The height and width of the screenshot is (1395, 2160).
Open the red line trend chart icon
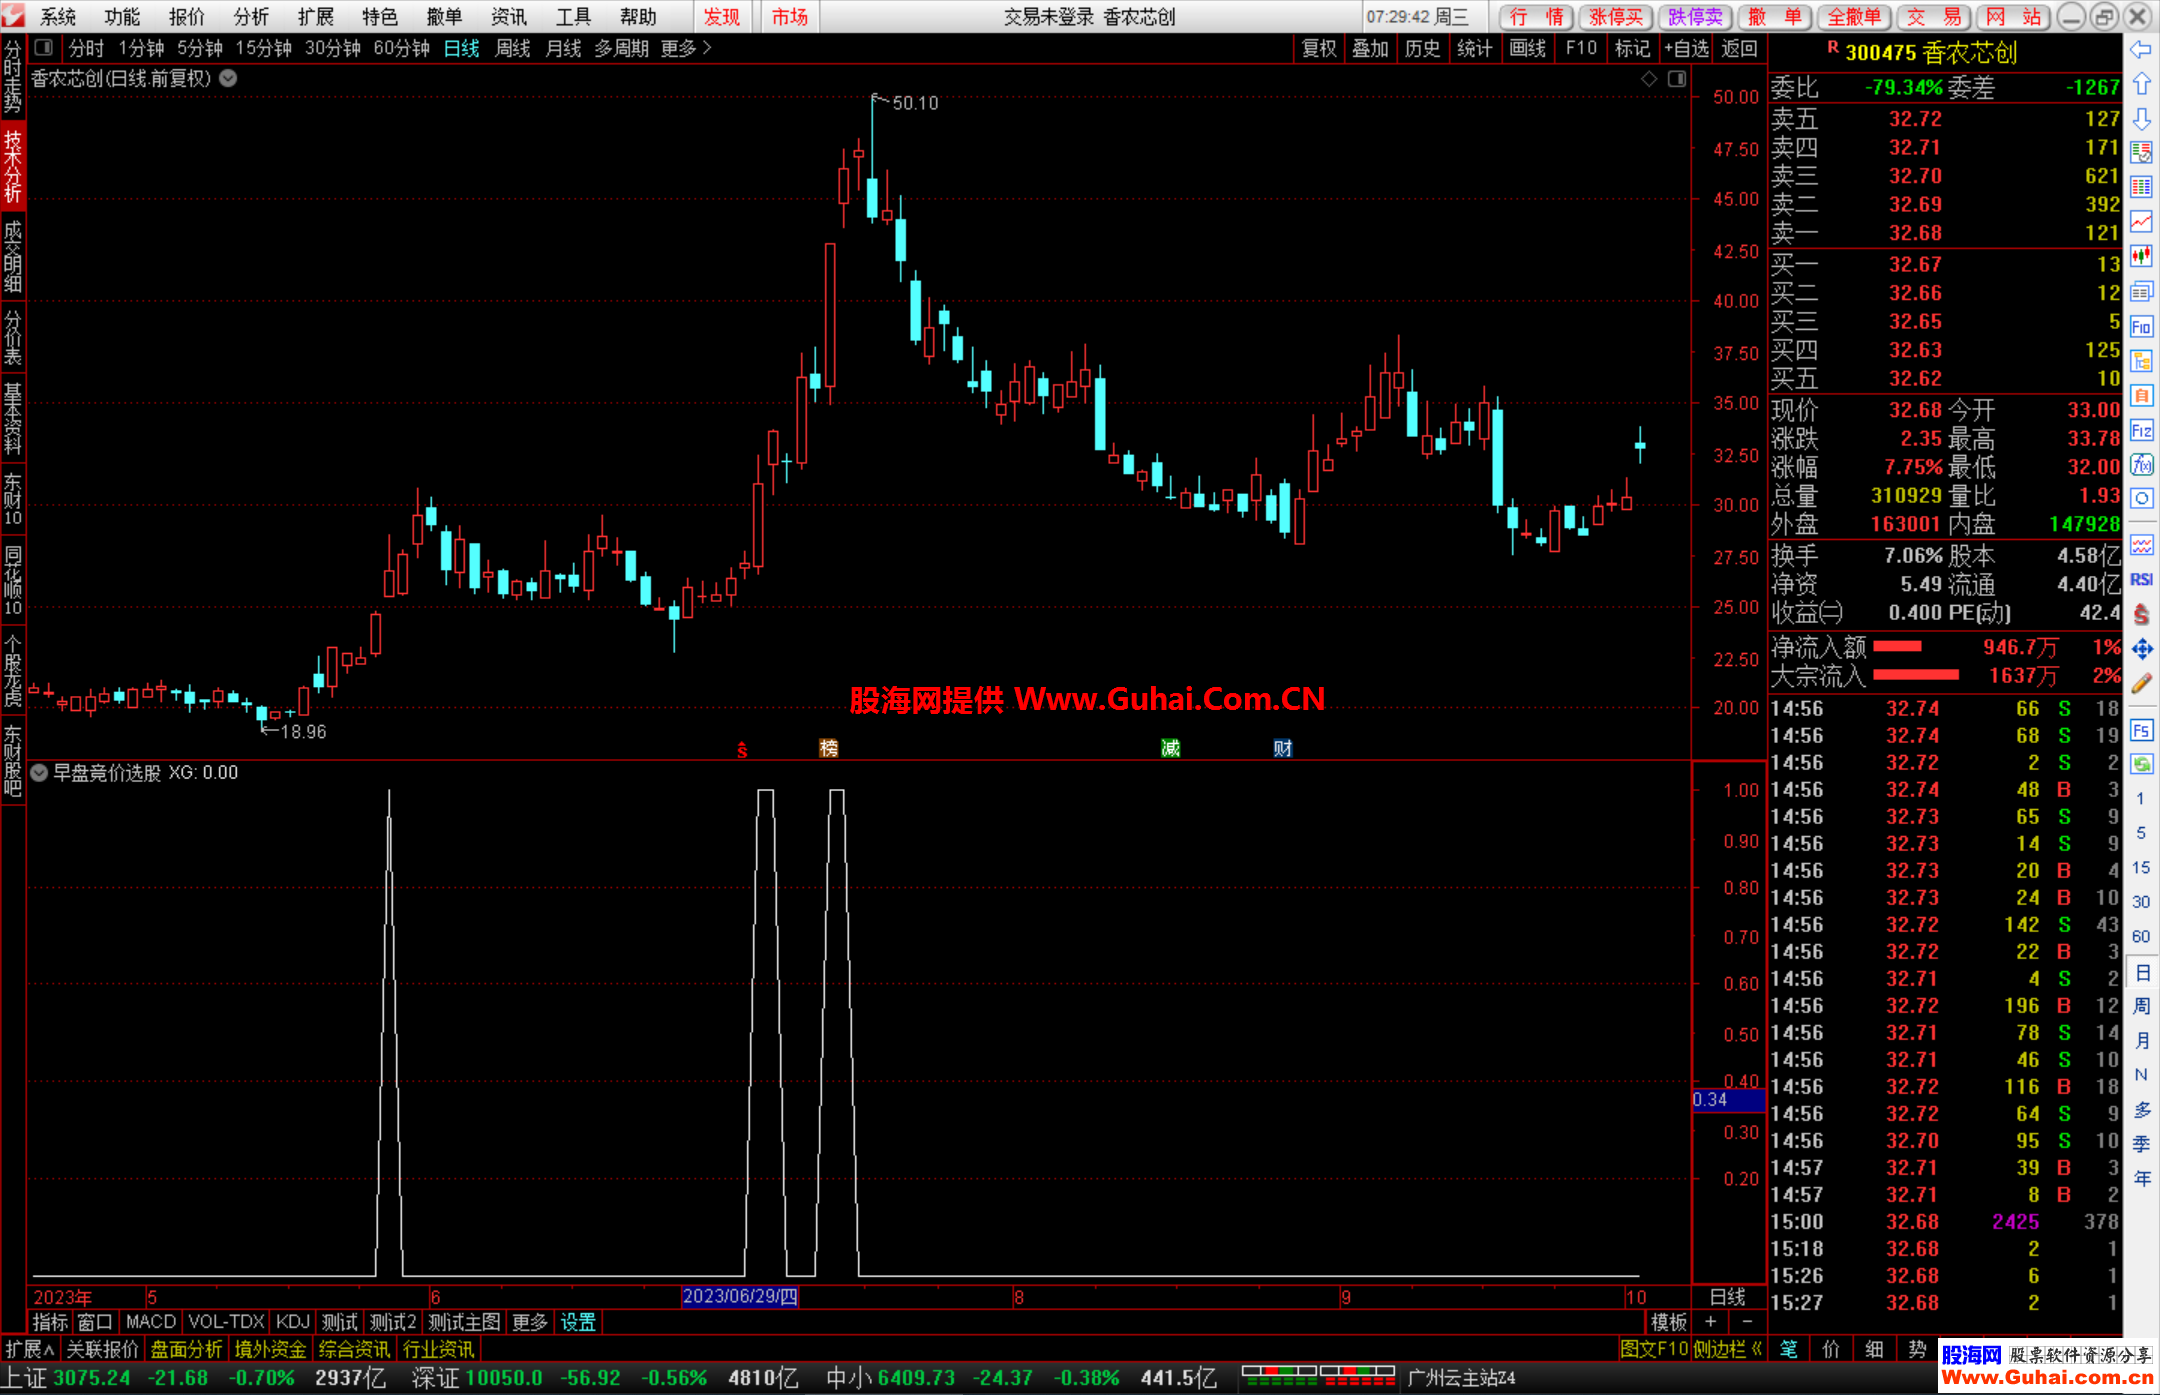2141,222
